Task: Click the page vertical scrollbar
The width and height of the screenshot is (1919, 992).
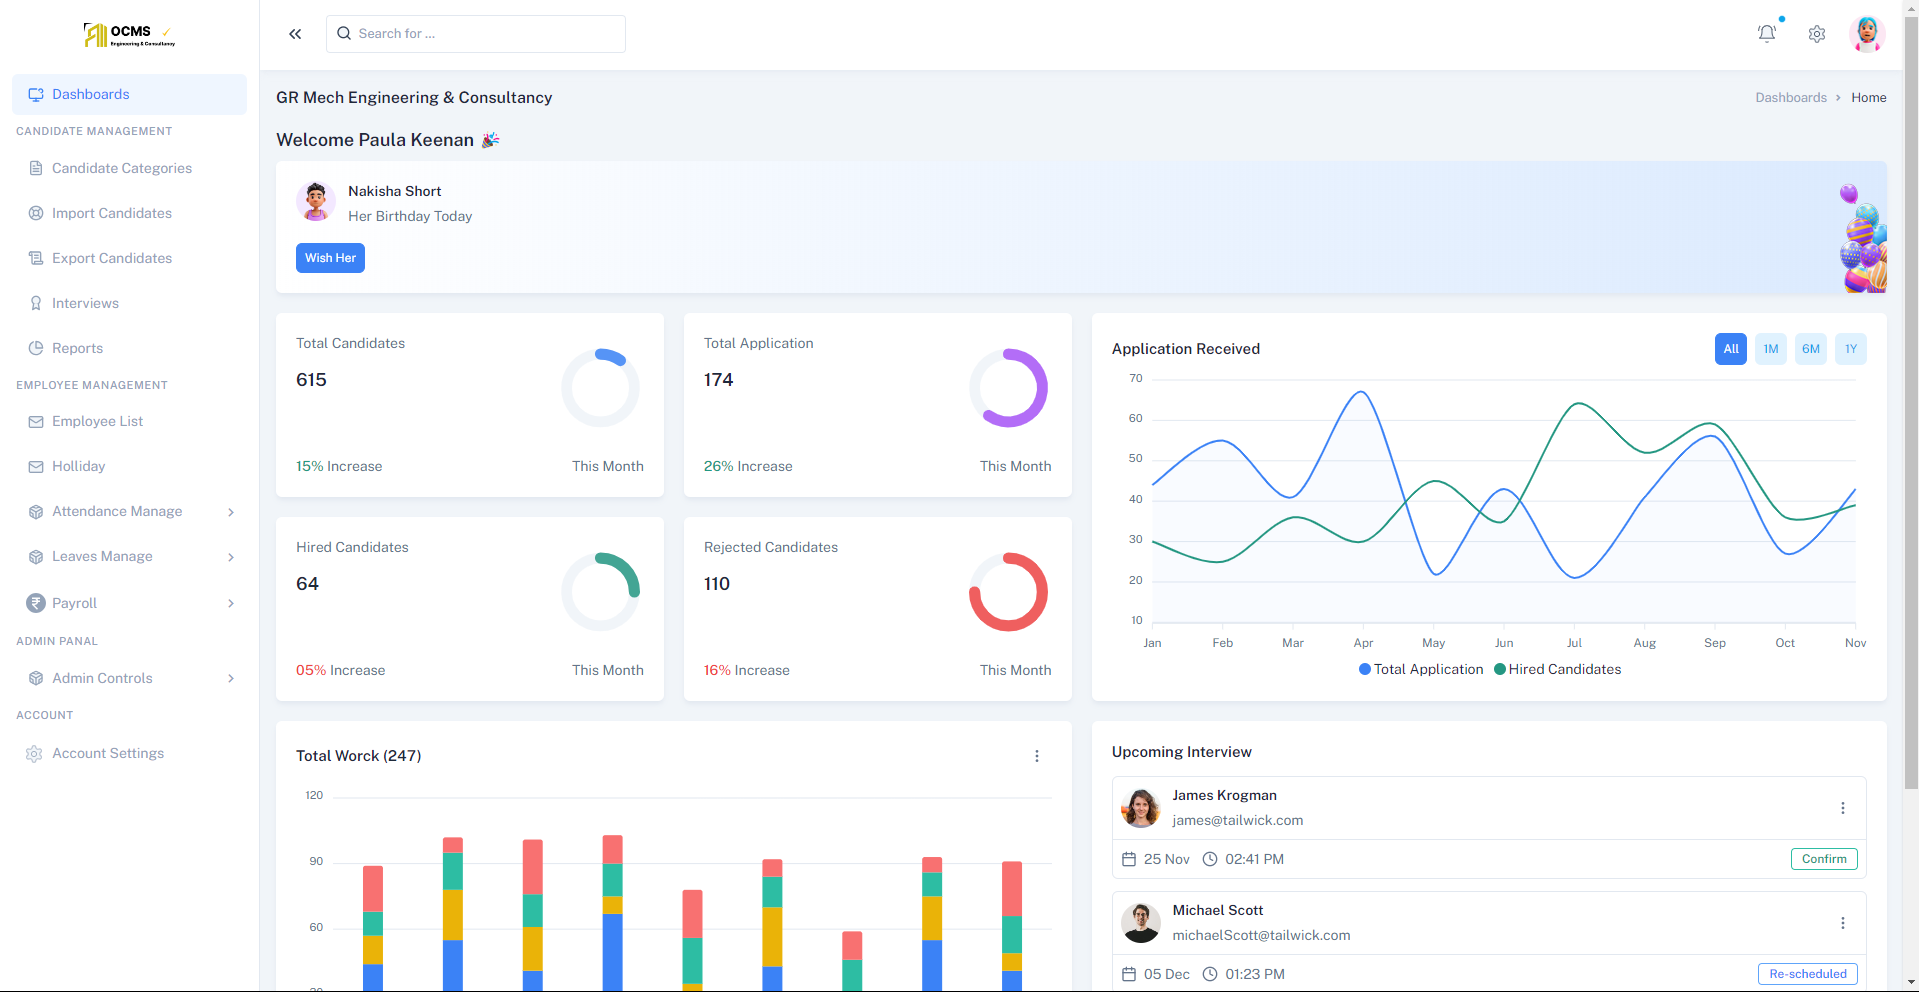Action: point(1911,400)
